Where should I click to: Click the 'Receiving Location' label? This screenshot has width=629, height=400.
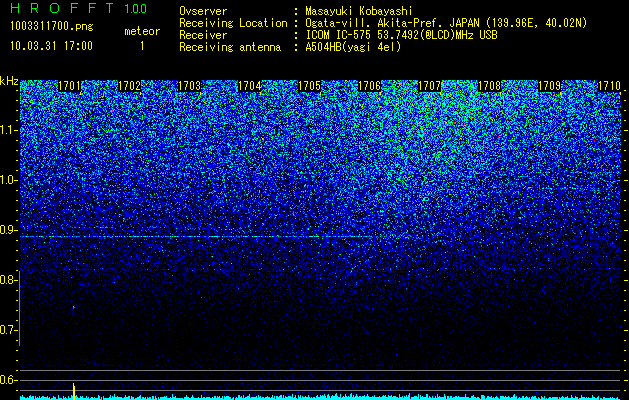(233, 23)
